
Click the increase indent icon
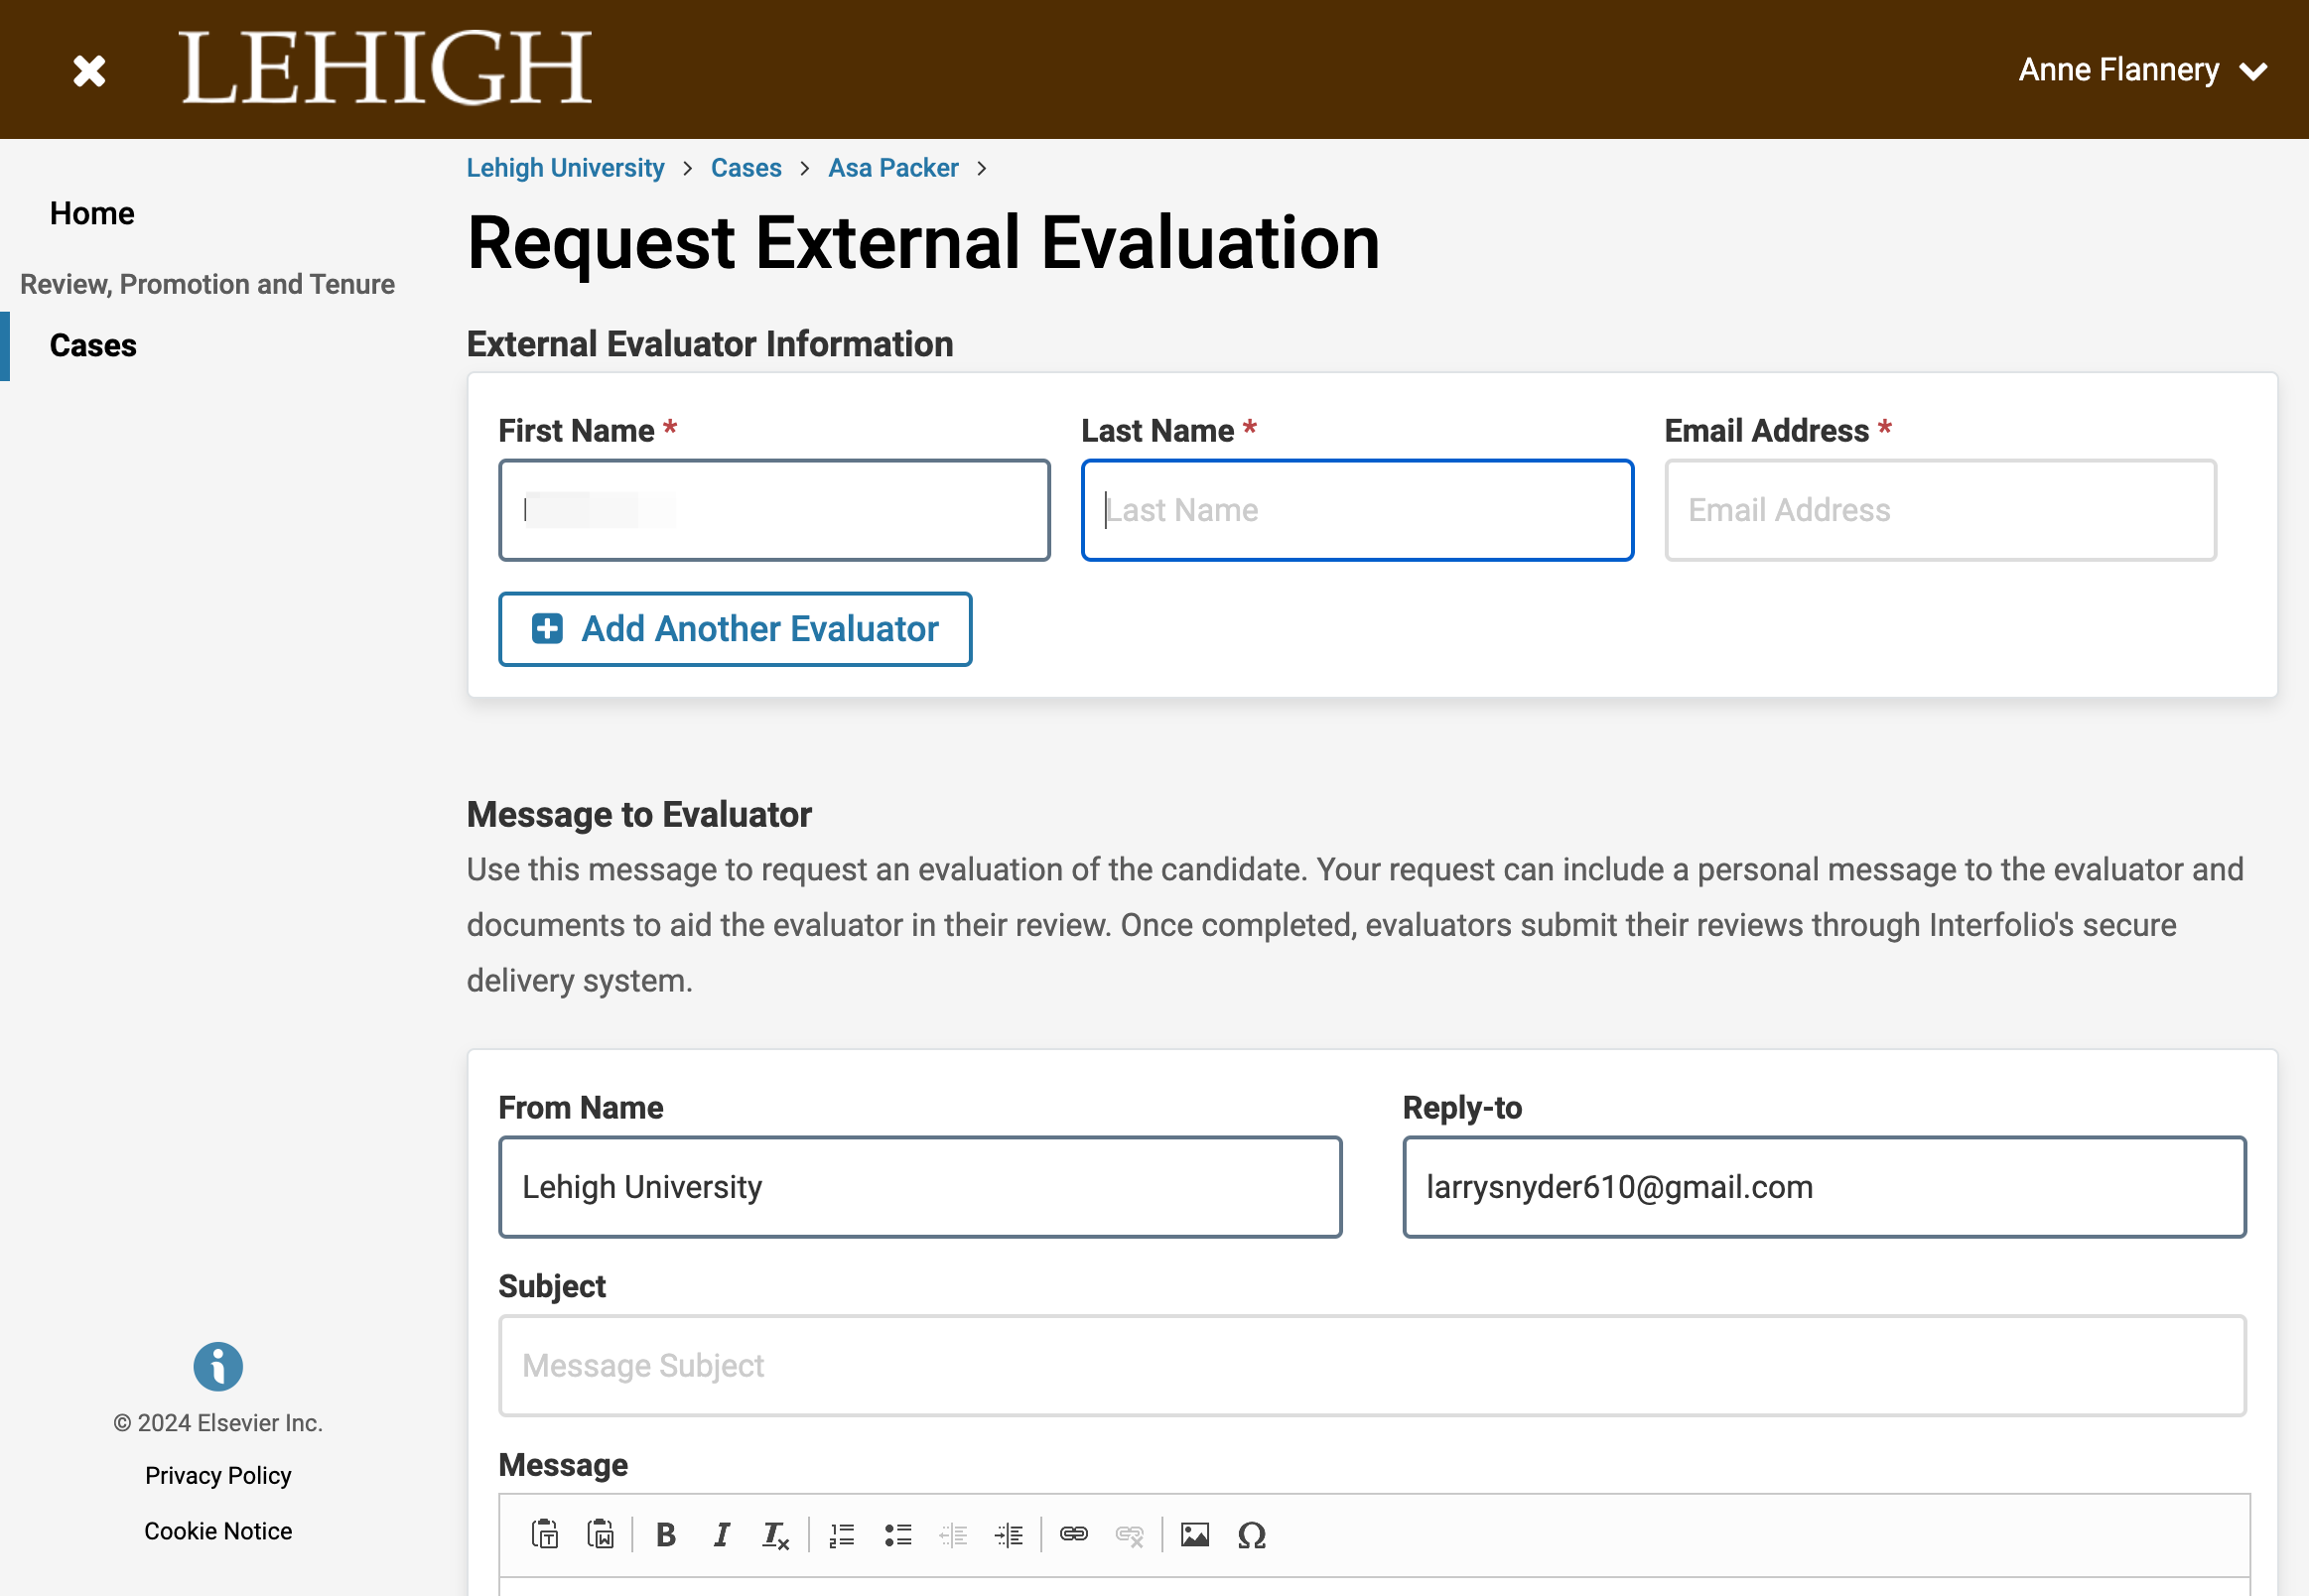1009,1535
